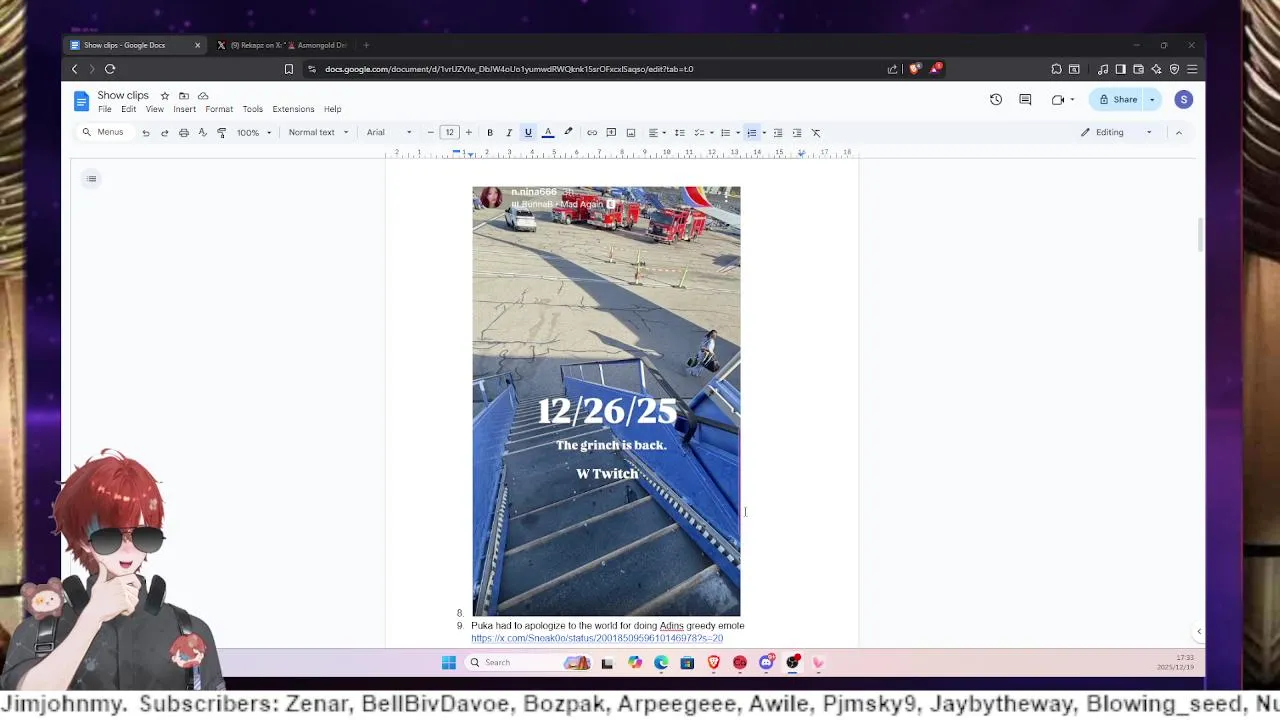The image size is (1280, 720).
Task: Toggle underline formatting
Action: pos(528,133)
